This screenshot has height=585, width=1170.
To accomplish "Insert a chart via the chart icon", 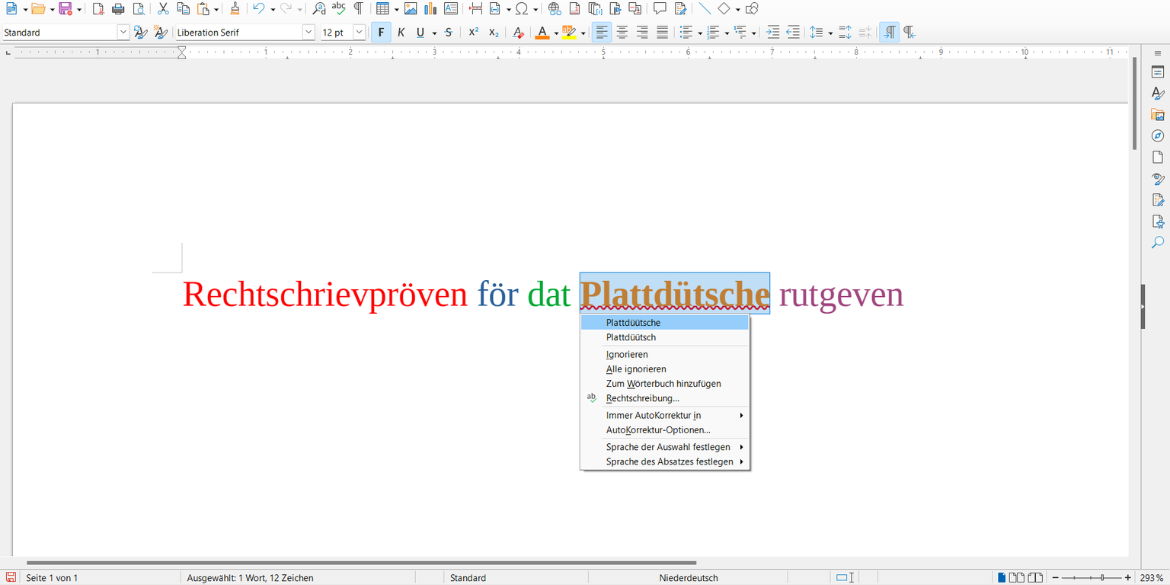I will coord(429,8).
